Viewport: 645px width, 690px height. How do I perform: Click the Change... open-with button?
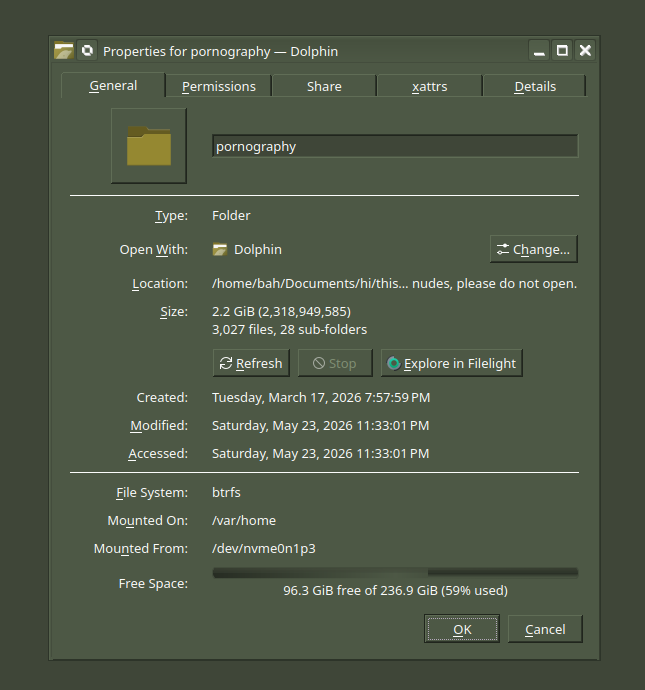point(534,249)
